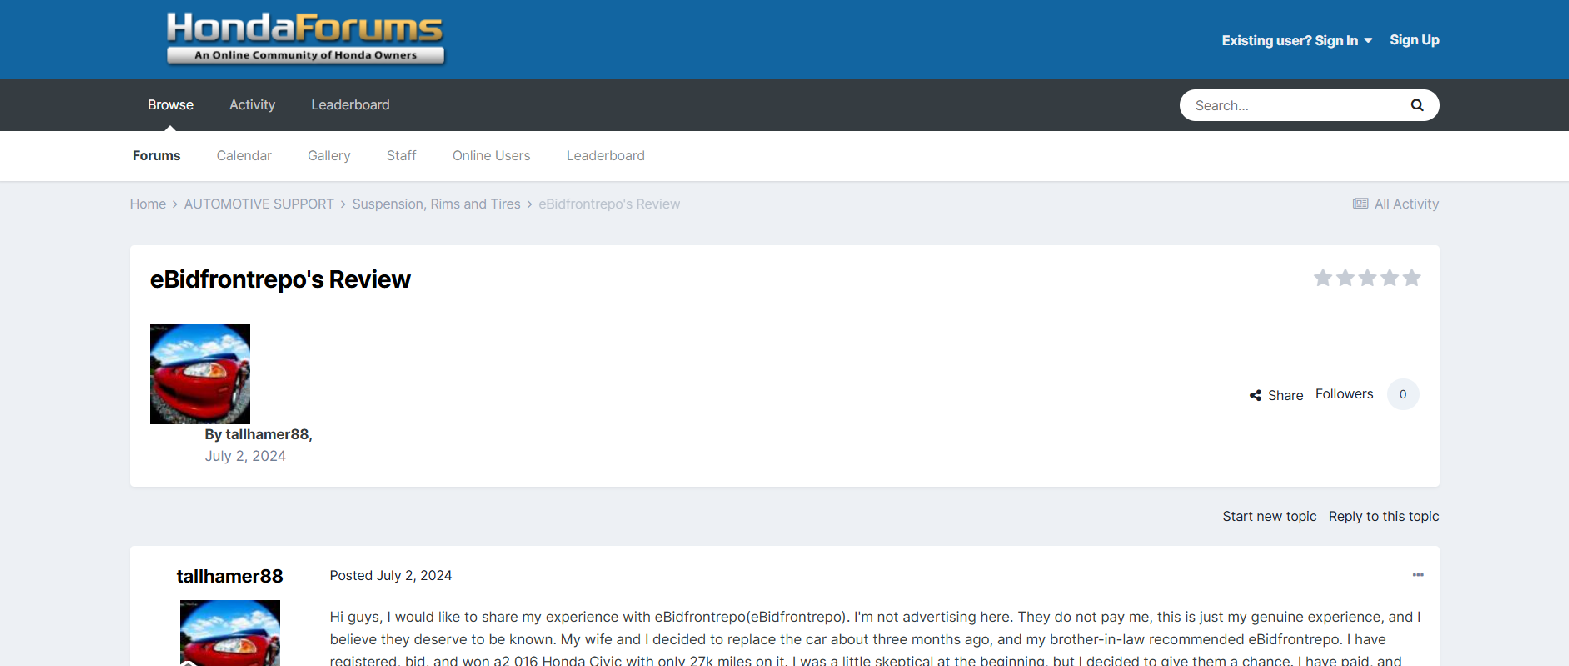Screen dimensions: 1569x666
Task: Click the Share icon
Action: coord(1256,395)
